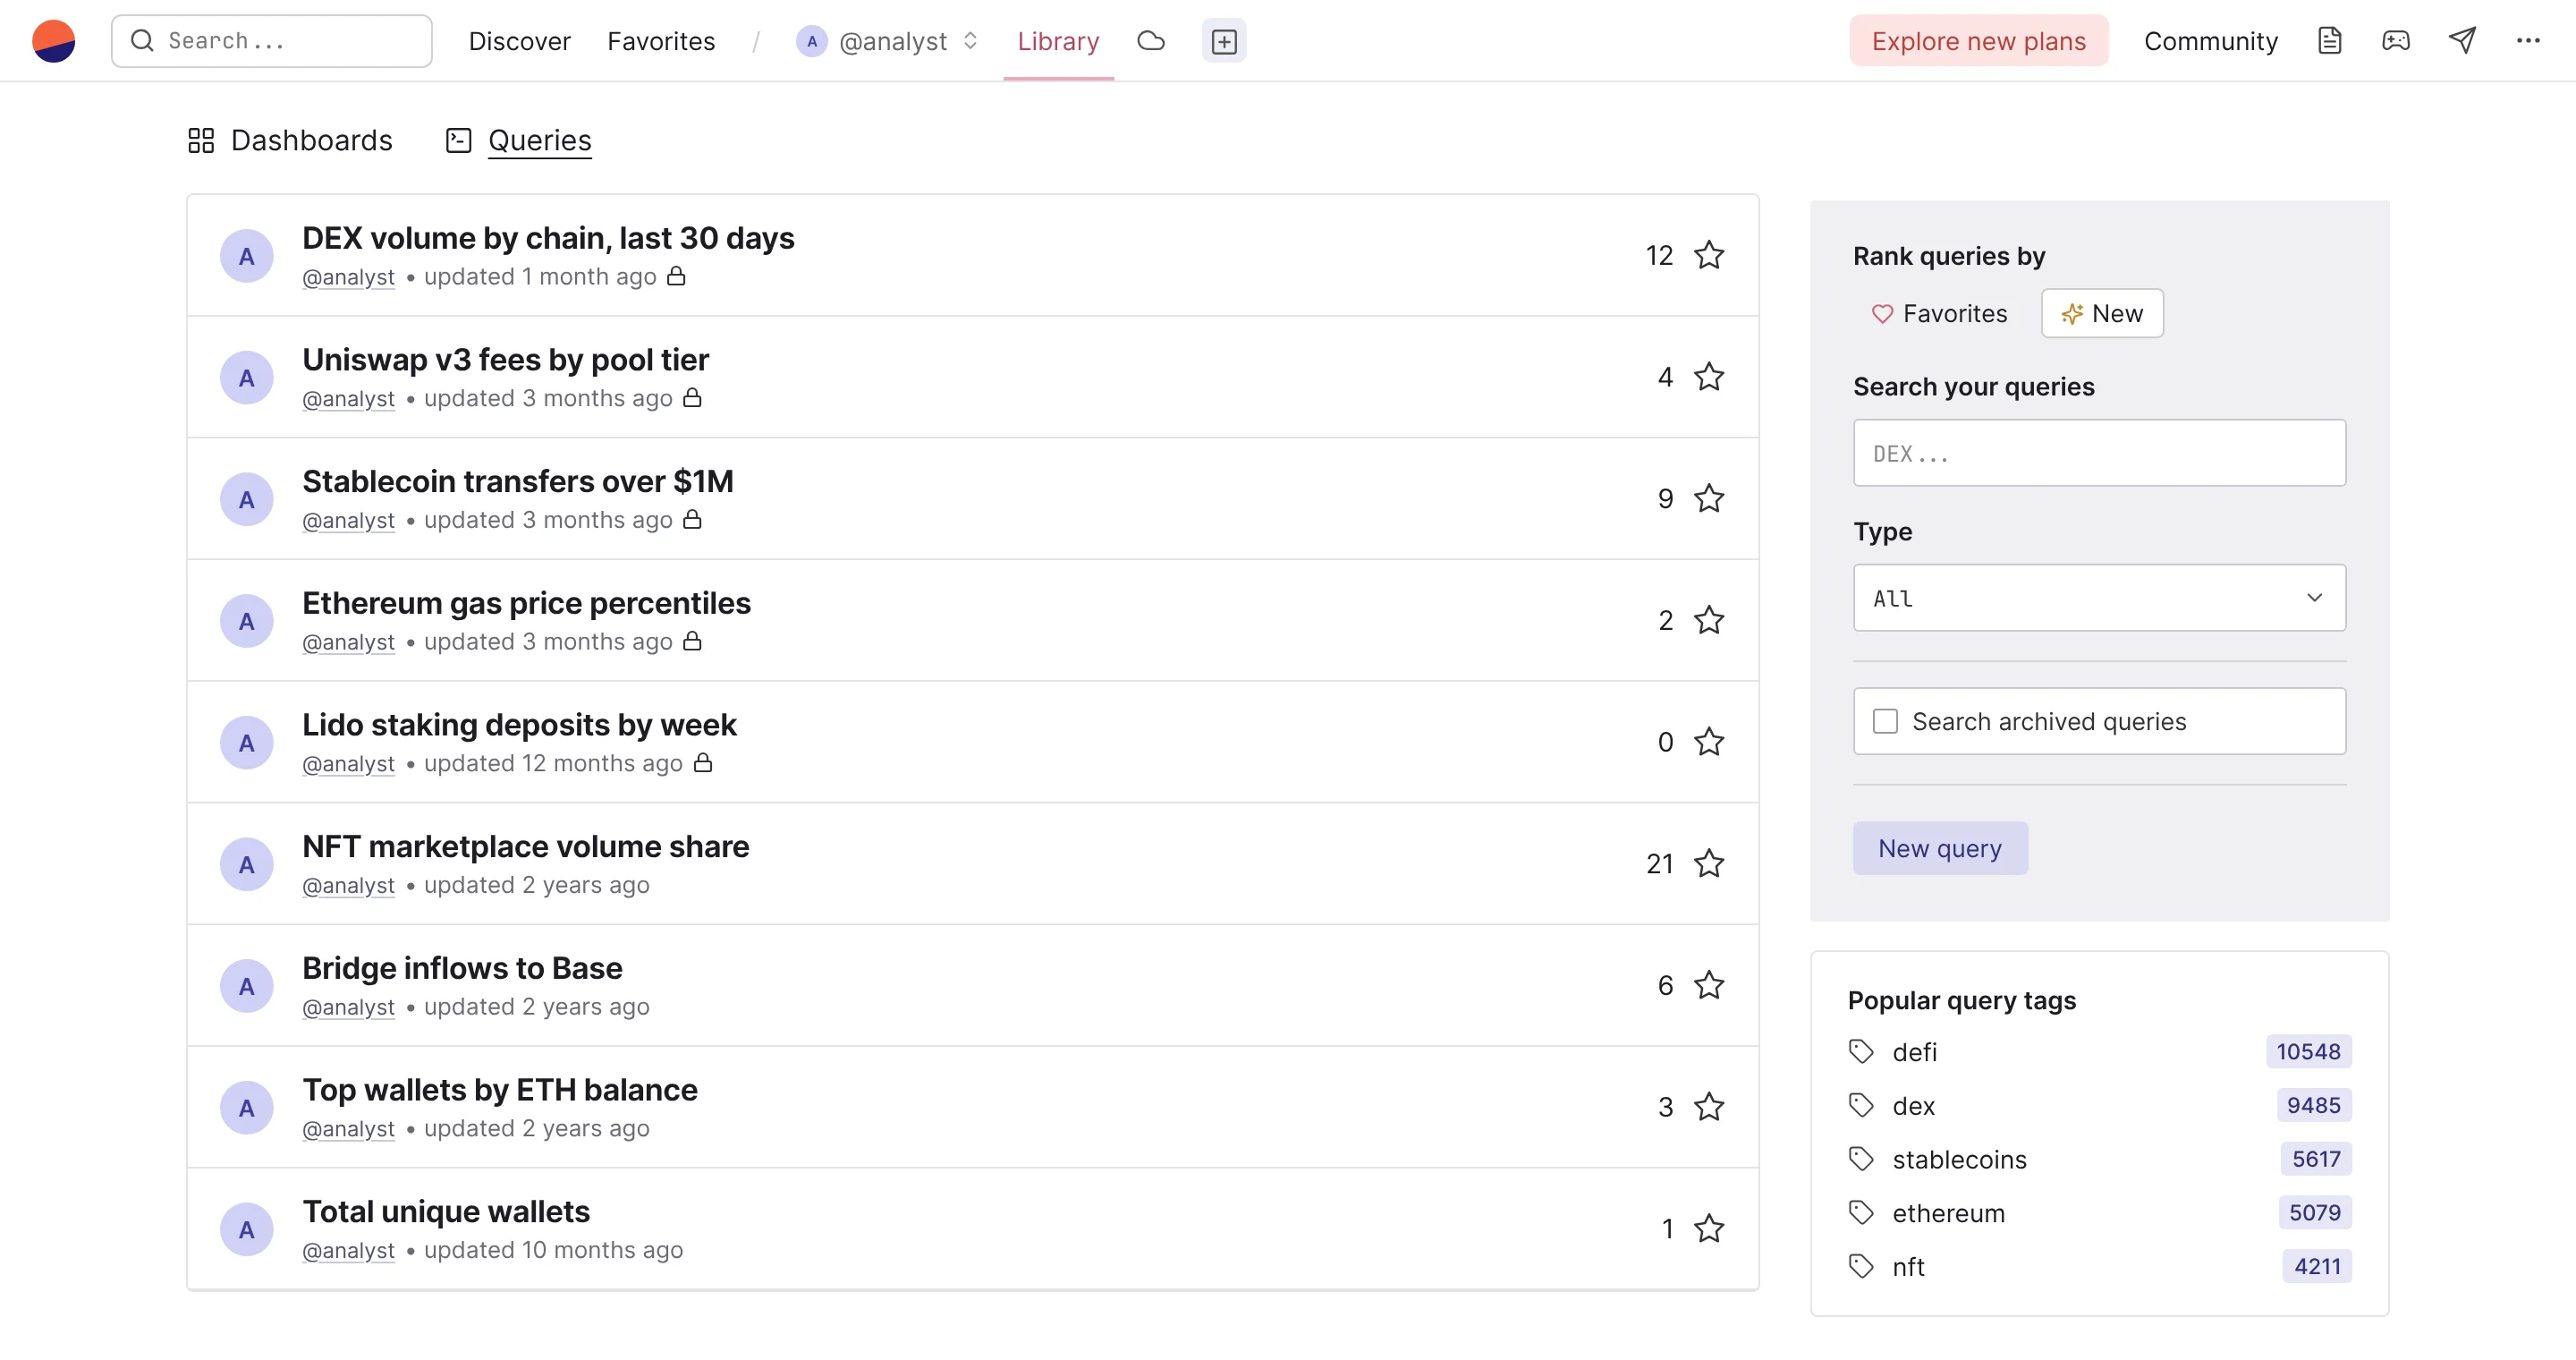The height and width of the screenshot is (1360, 2576).
Task: Open the docs document icon
Action: [2329, 41]
